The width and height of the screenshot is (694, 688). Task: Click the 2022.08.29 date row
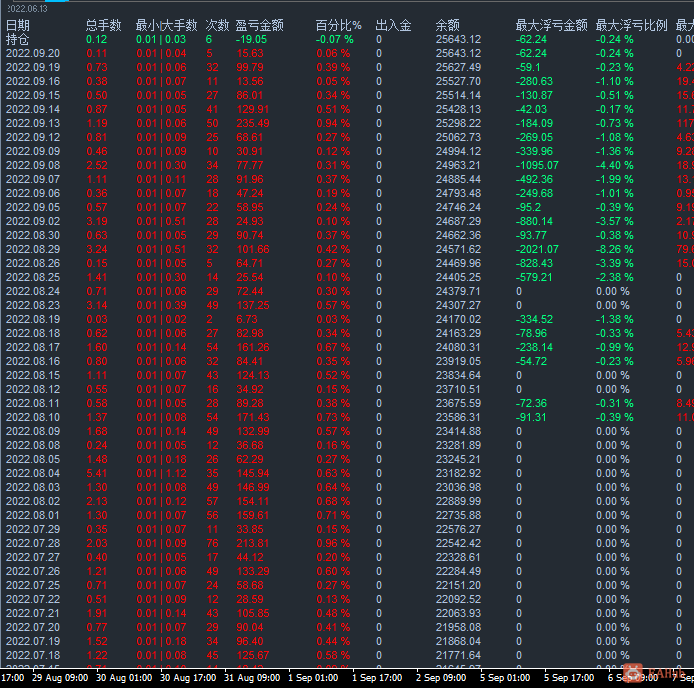[33, 249]
